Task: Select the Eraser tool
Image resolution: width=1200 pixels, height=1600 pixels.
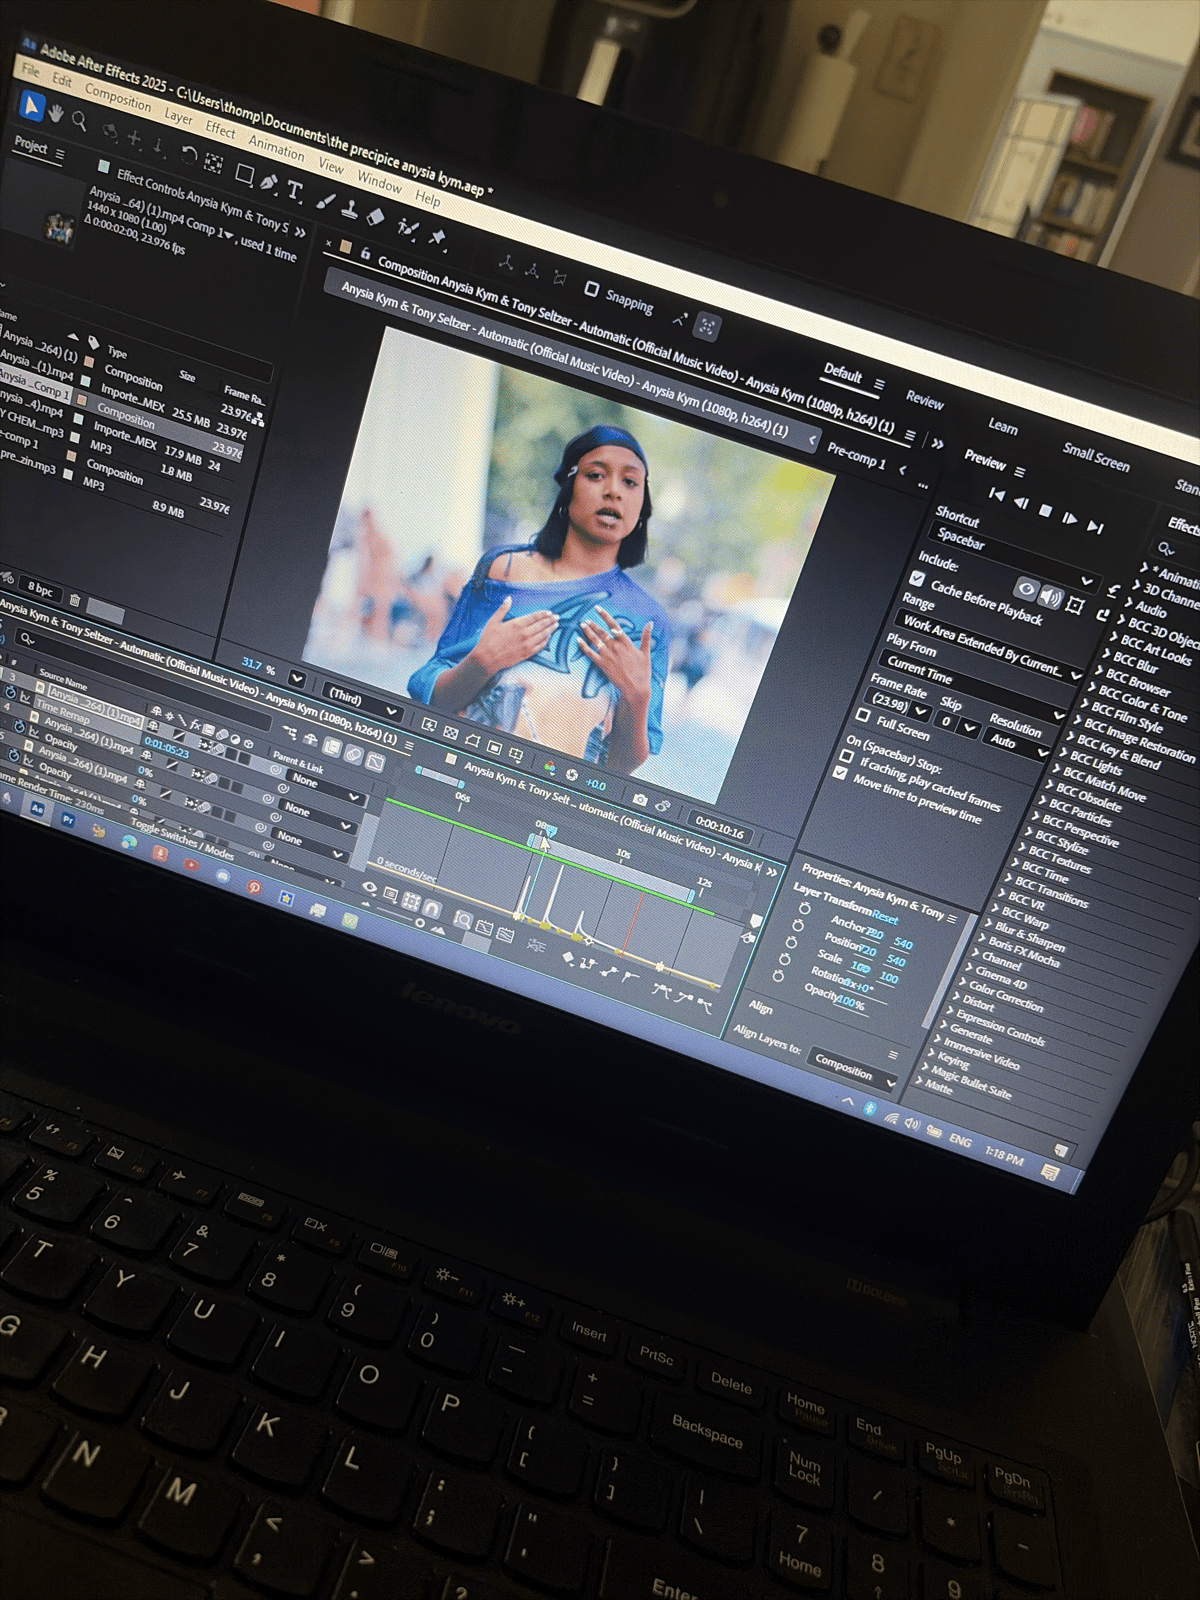Action: pyautogui.click(x=377, y=216)
